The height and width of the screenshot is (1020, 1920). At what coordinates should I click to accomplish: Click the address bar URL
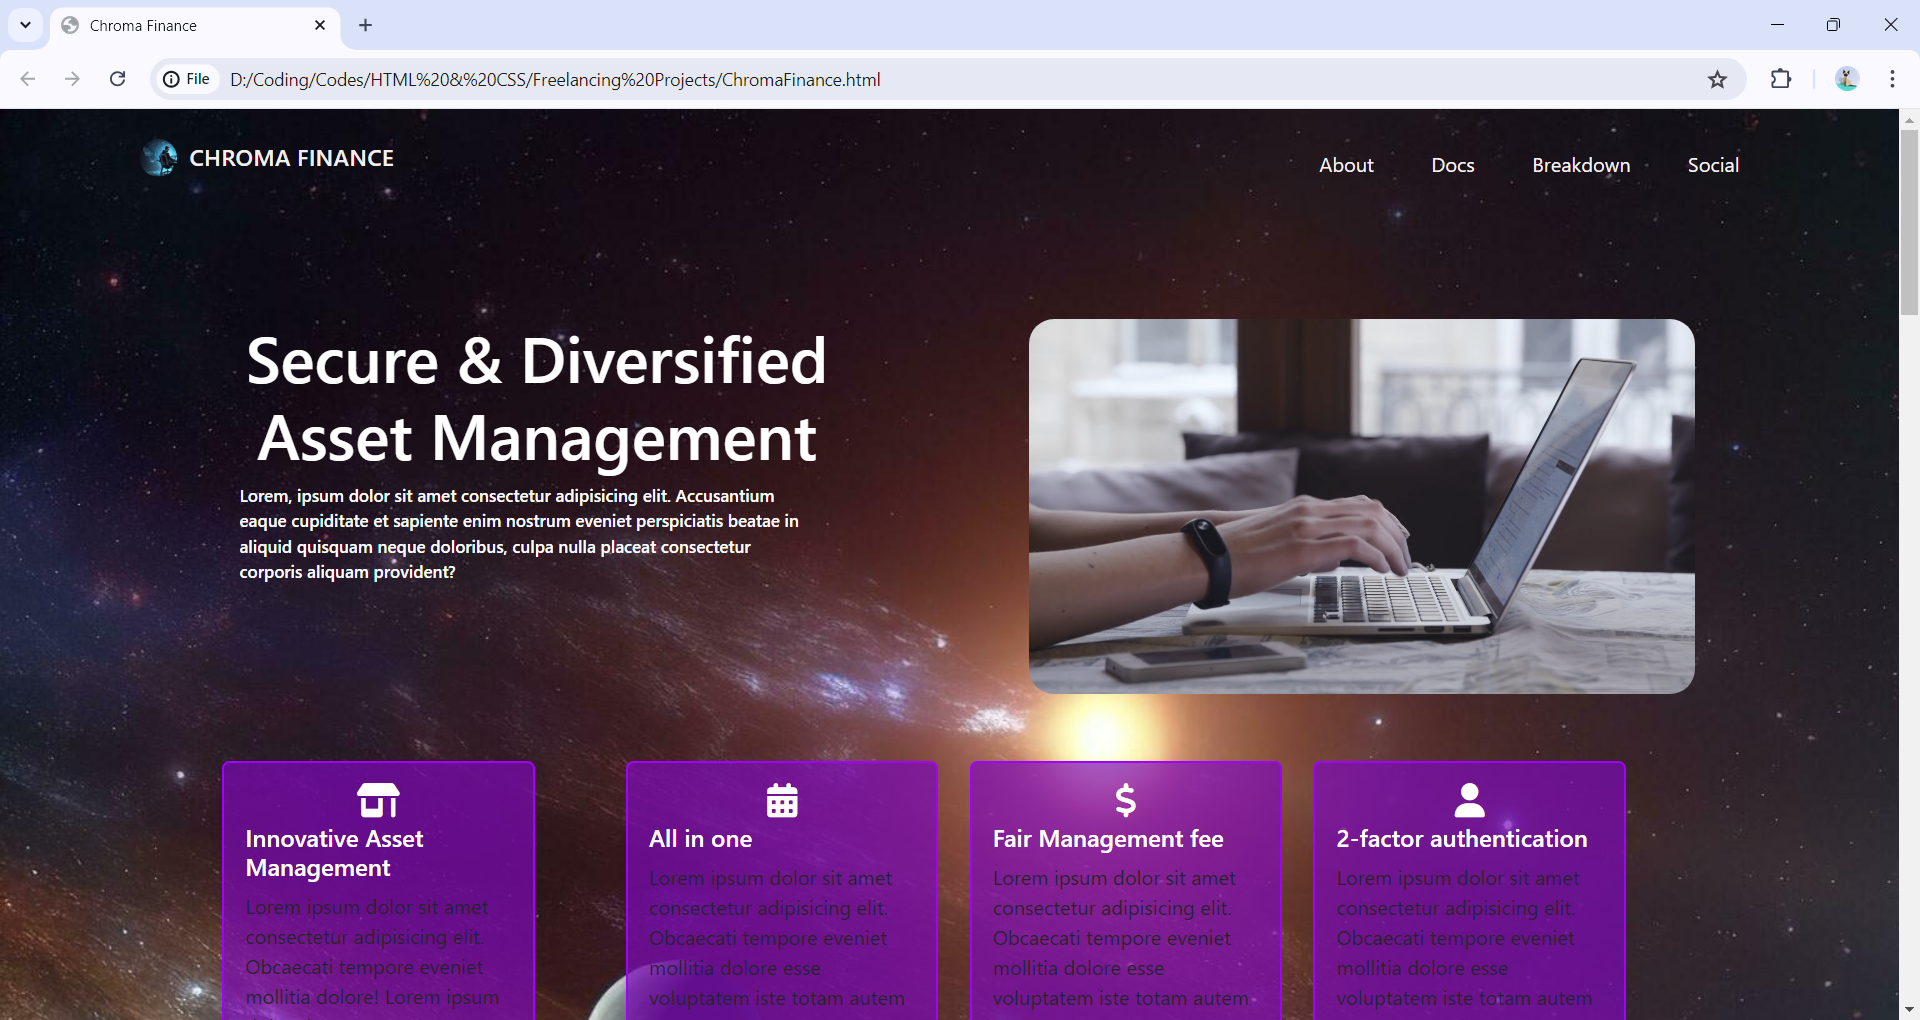tap(555, 80)
